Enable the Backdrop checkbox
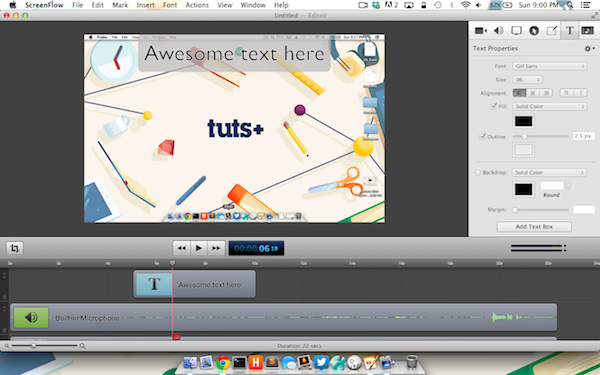Screen dimensions: 600x375 [x=478, y=173]
